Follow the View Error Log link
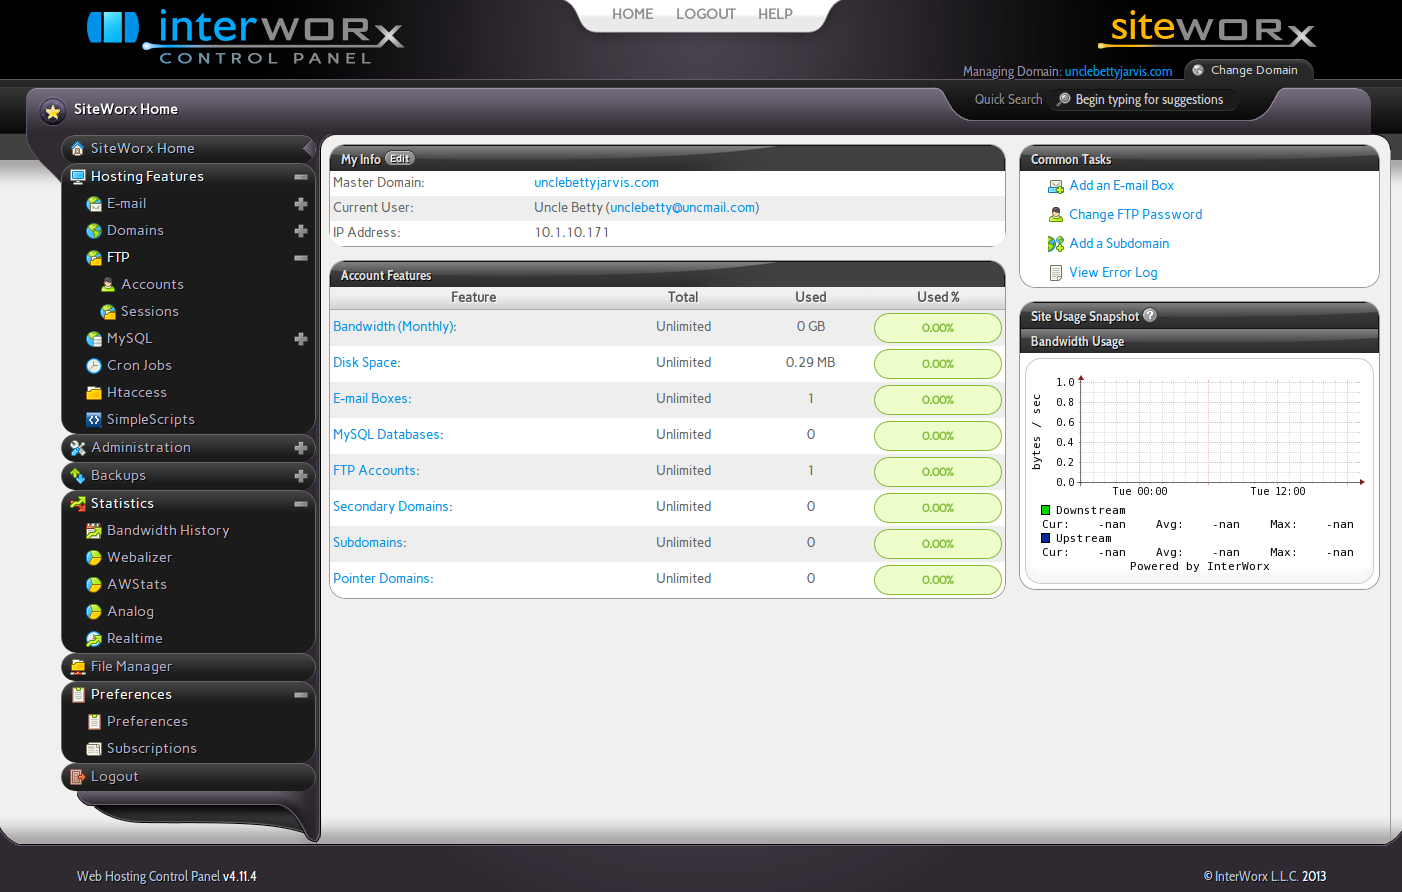The image size is (1402, 892). point(1113,272)
